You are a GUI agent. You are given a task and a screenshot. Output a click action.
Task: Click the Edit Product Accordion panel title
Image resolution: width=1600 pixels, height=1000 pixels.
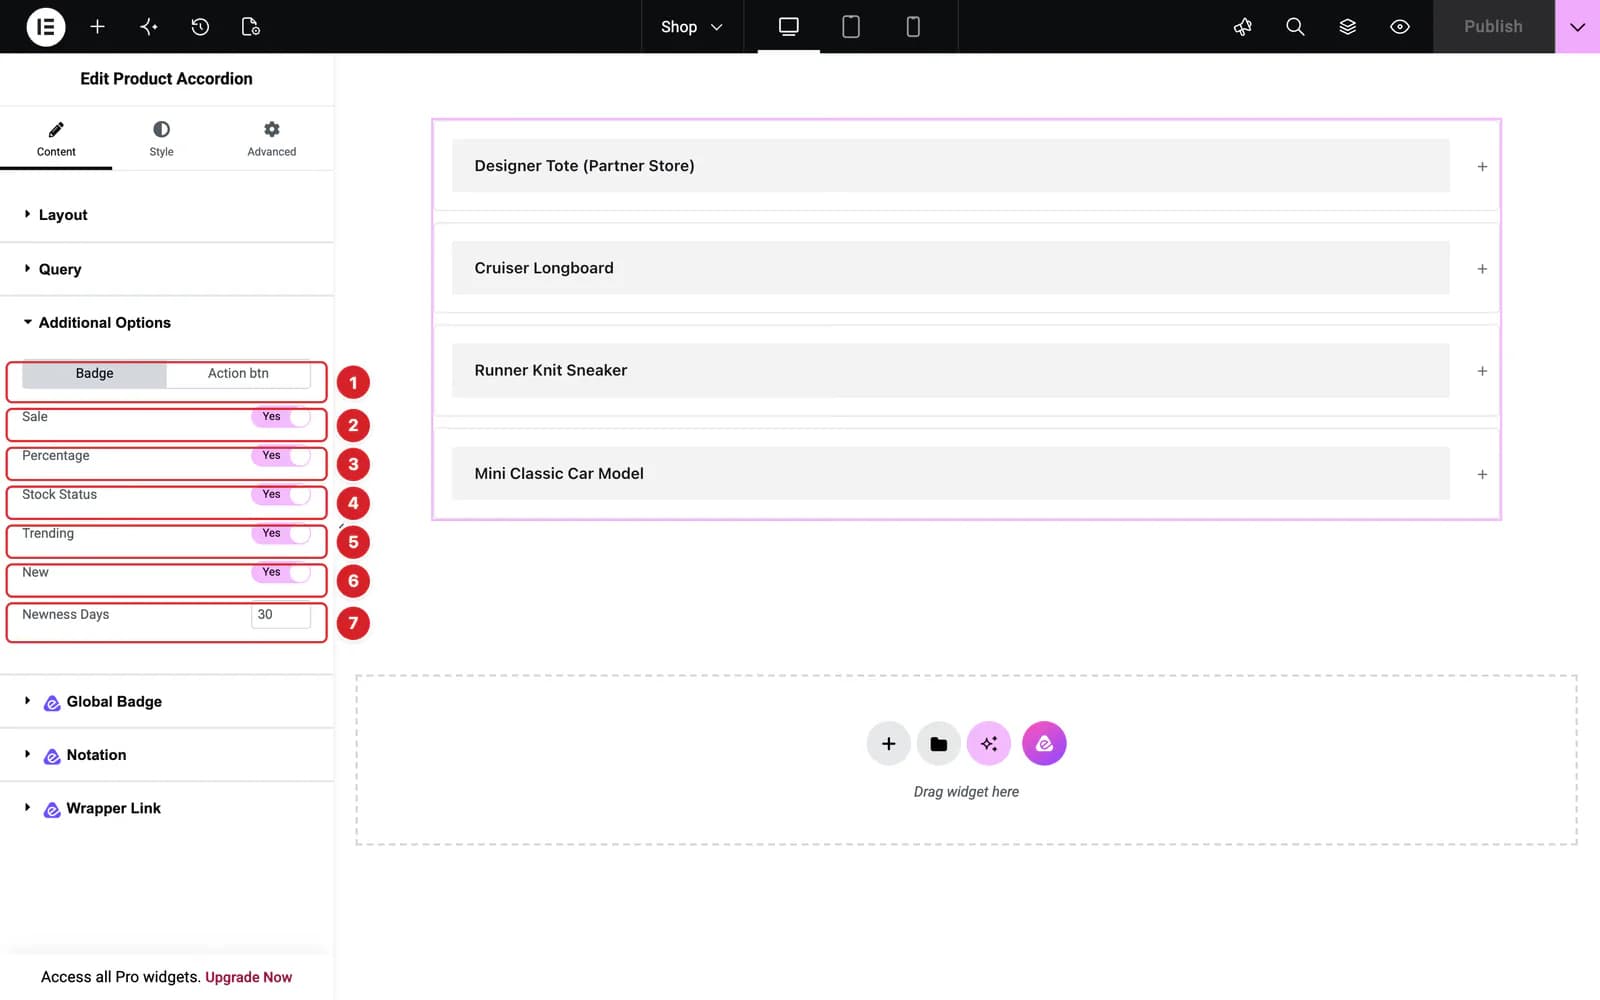tap(166, 79)
